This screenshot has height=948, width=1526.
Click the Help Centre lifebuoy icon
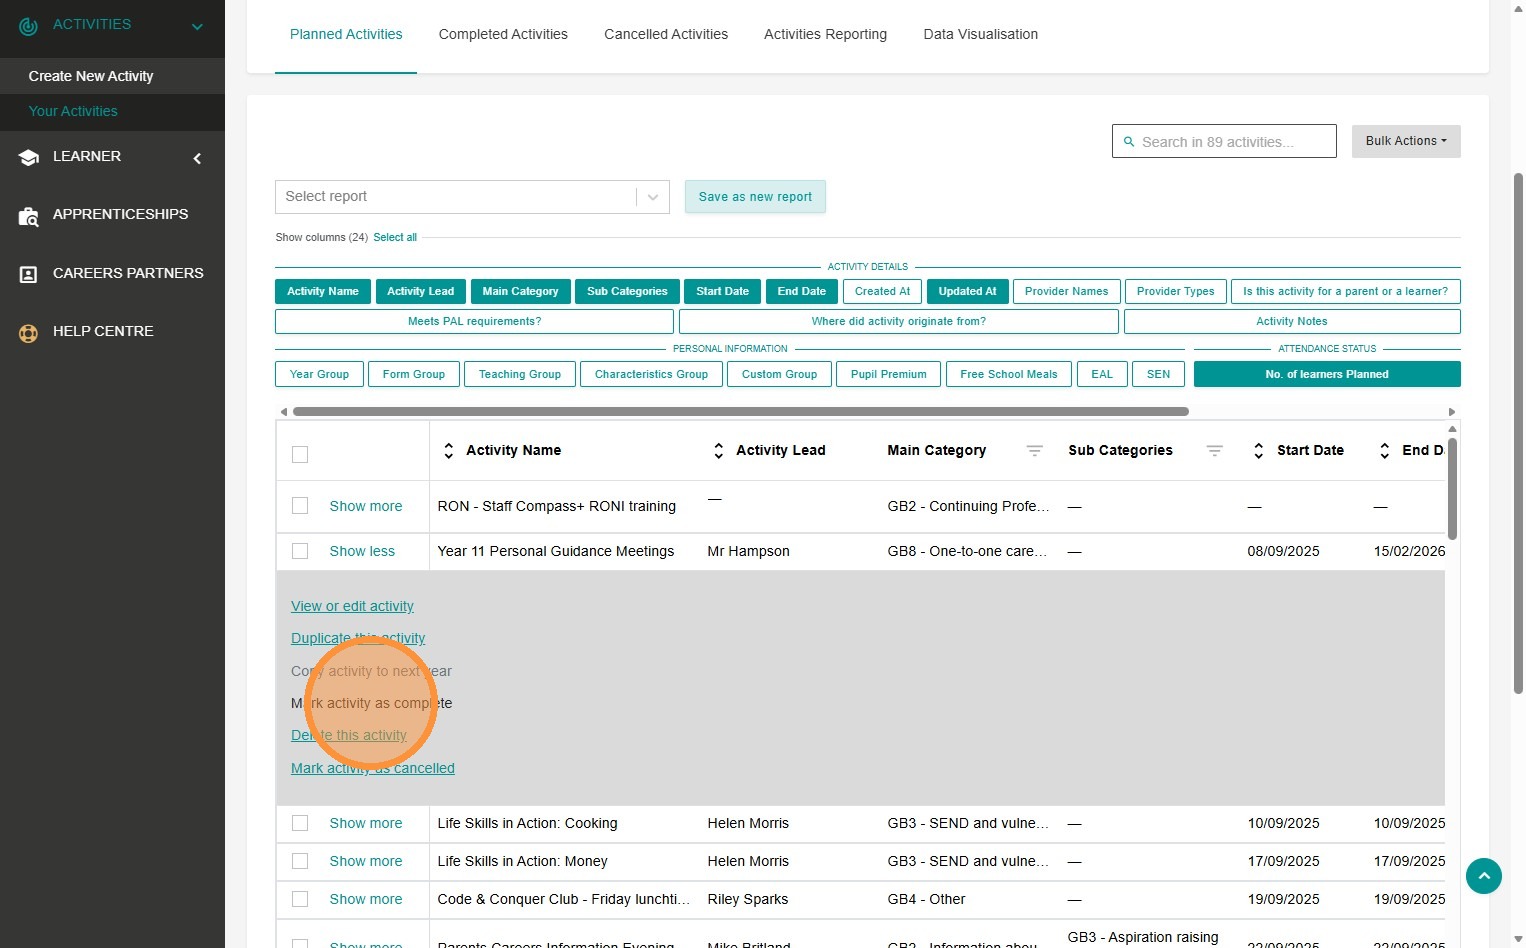tap(28, 333)
